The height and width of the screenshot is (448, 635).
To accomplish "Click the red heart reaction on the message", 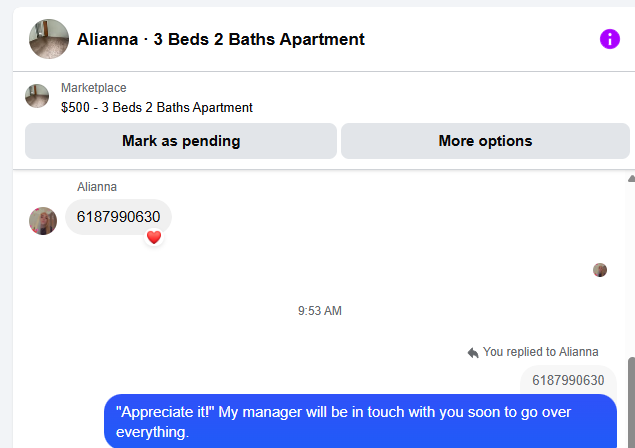I will [x=154, y=237].
